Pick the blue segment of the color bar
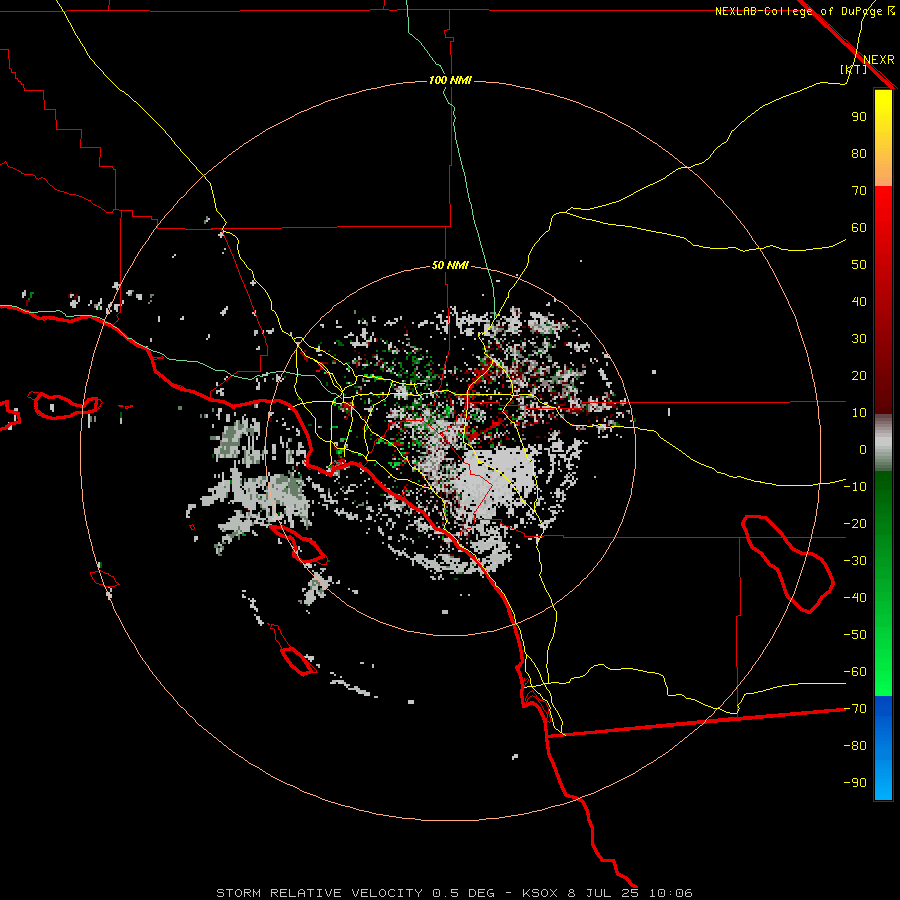The width and height of the screenshot is (900, 900). [x=883, y=748]
